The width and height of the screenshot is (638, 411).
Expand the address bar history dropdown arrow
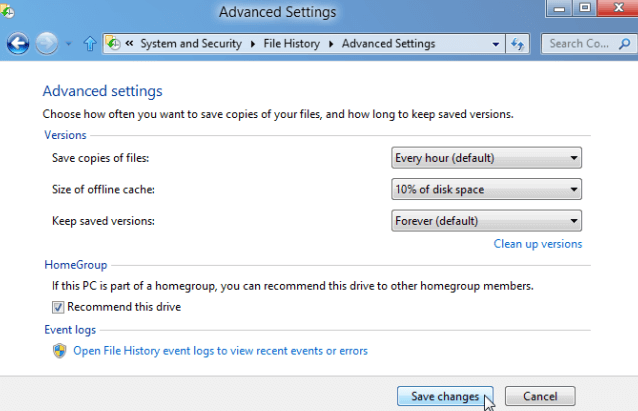click(496, 44)
